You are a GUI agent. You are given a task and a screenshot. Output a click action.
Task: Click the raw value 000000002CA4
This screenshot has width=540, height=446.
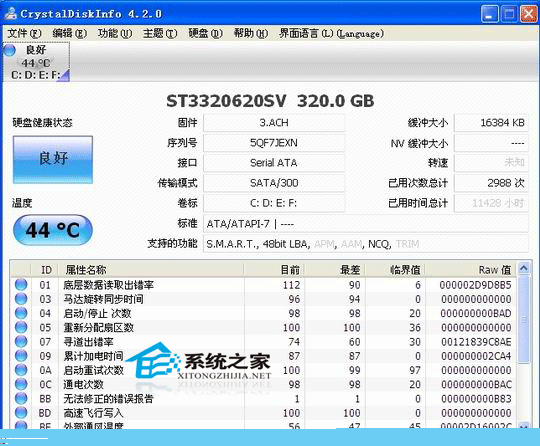pos(476,356)
